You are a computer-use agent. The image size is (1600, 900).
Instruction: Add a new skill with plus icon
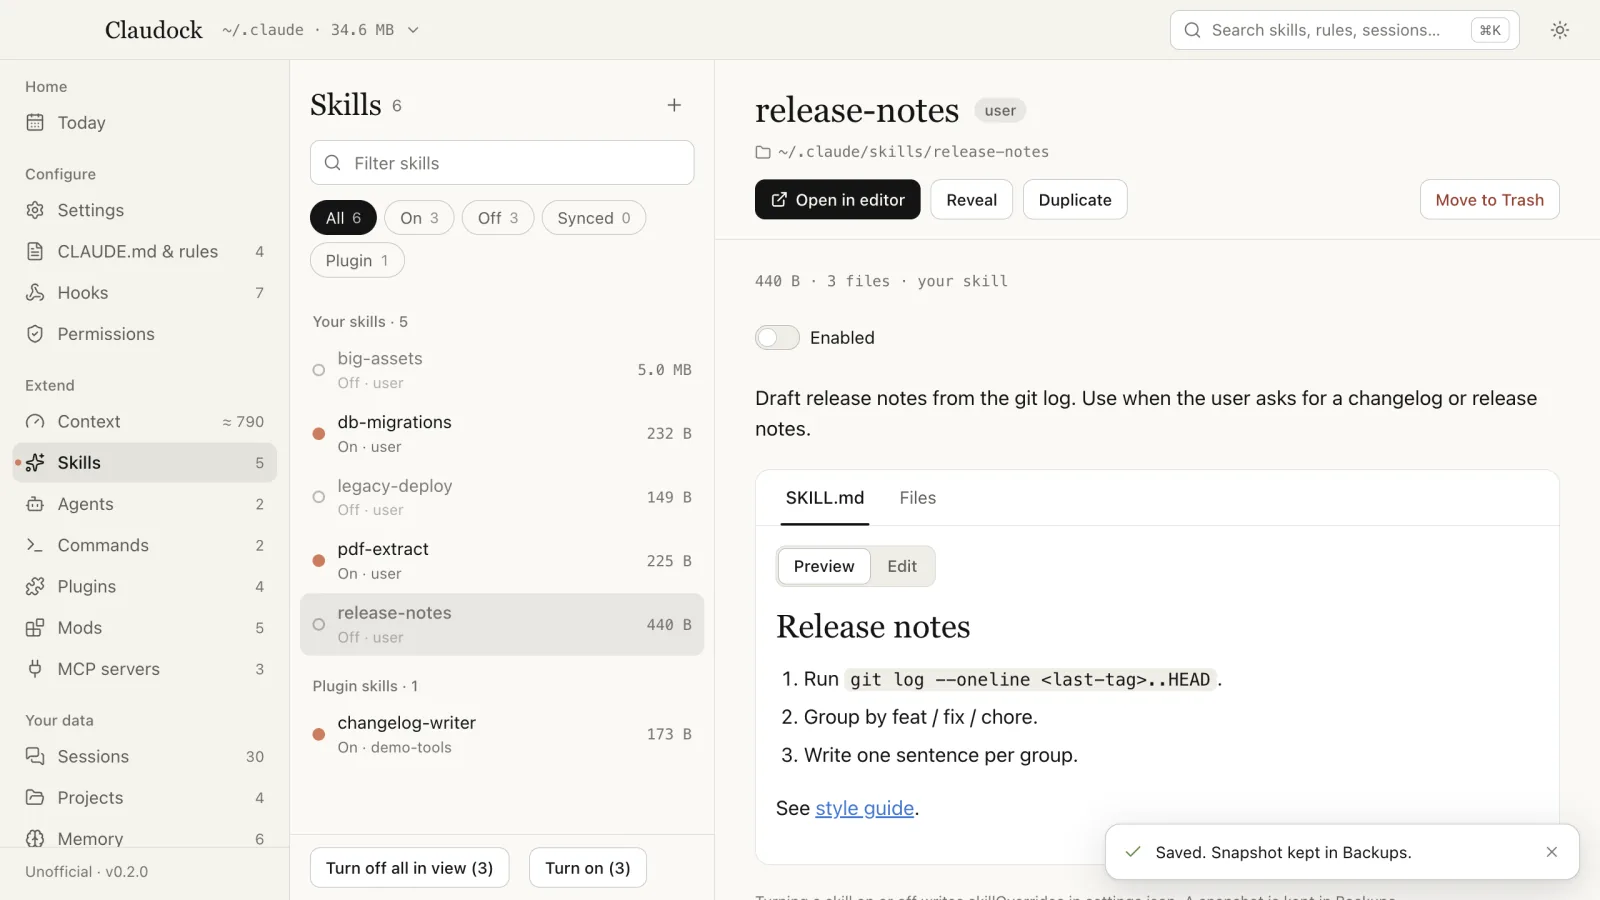[674, 105]
